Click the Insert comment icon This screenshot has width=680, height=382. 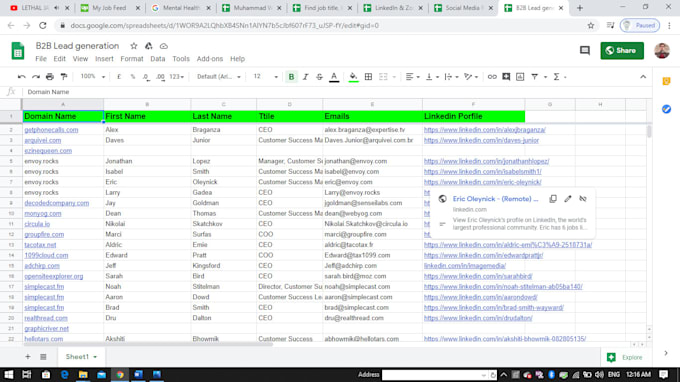(x=506, y=77)
